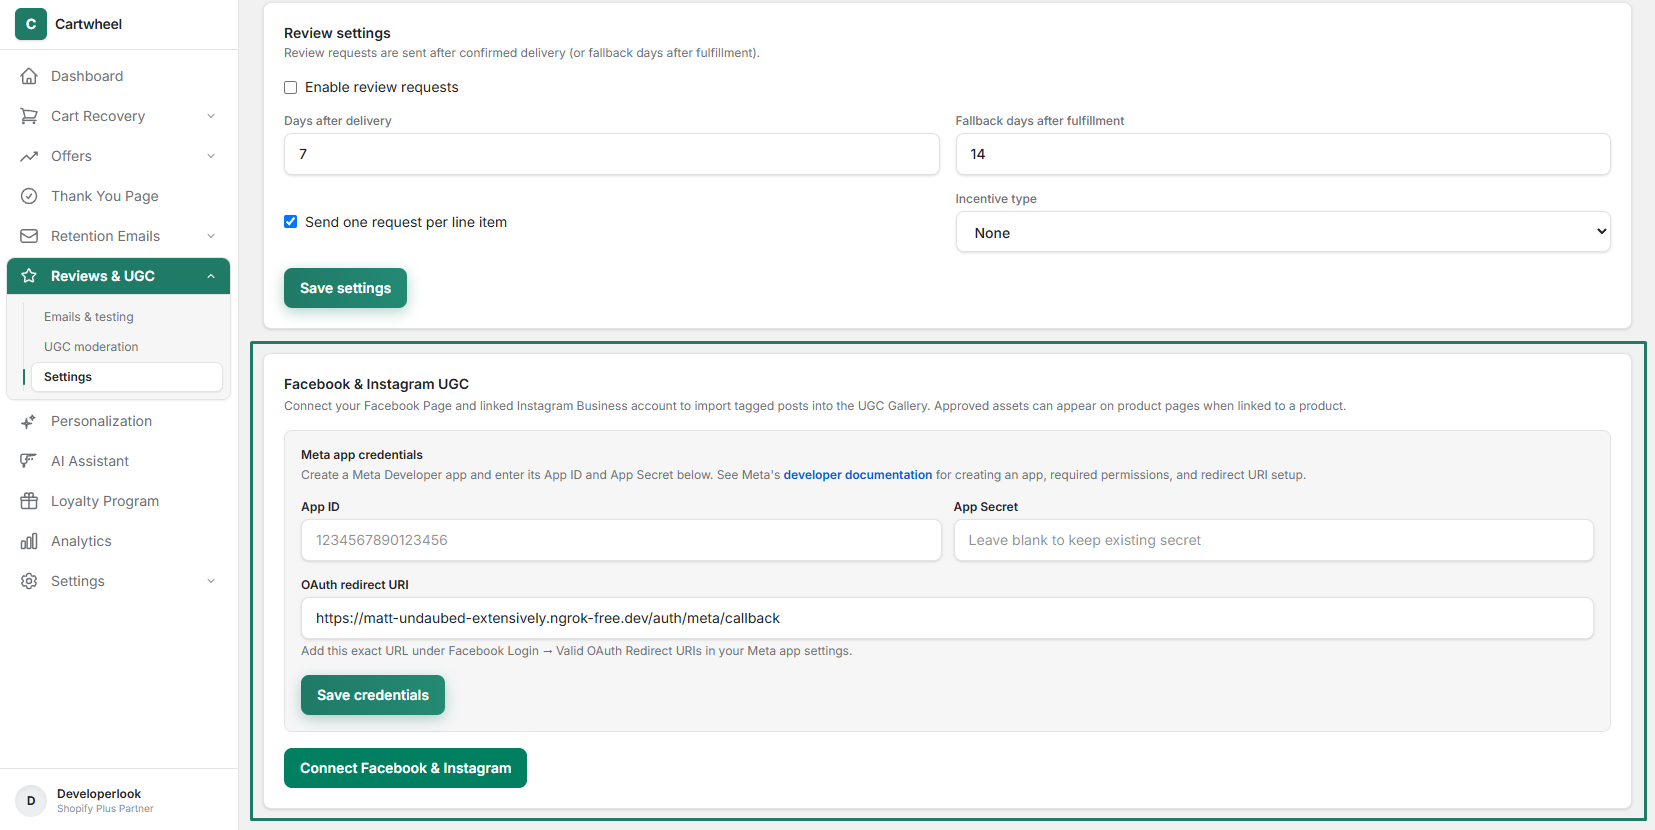This screenshot has width=1655, height=830.
Task: Click the Cart Recovery cart icon
Action: [x=29, y=116]
